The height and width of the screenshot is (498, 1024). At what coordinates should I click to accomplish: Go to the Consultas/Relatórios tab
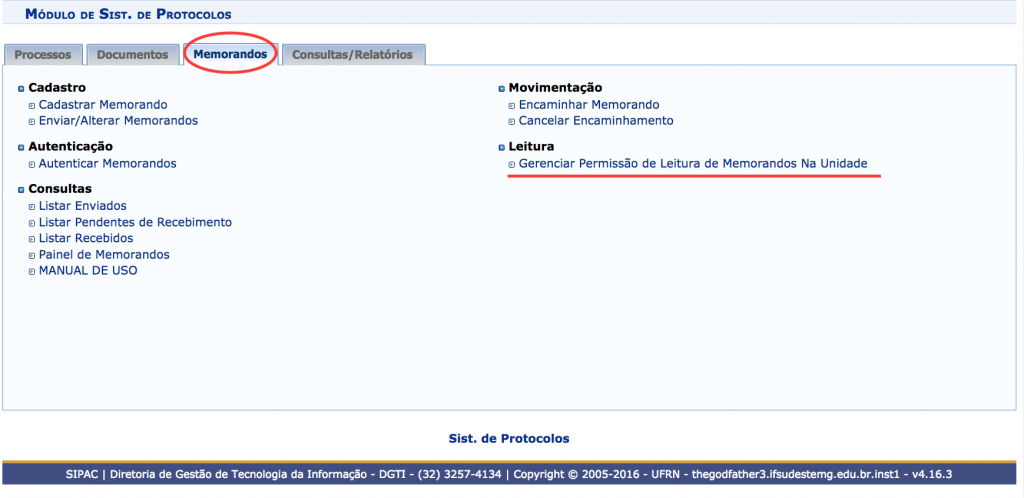352,55
